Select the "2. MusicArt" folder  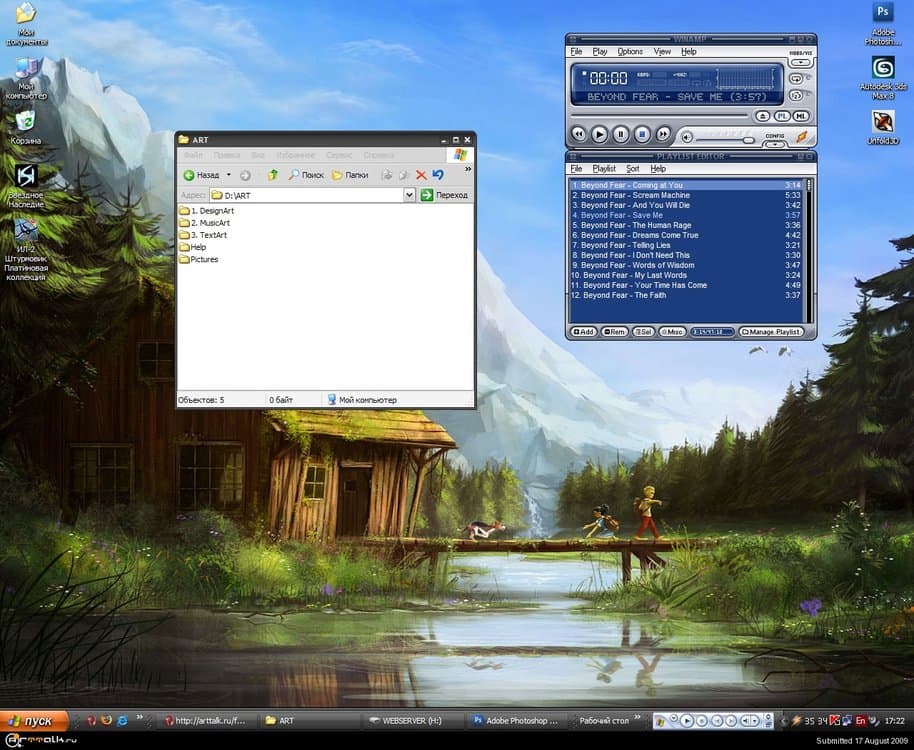[205, 223]
